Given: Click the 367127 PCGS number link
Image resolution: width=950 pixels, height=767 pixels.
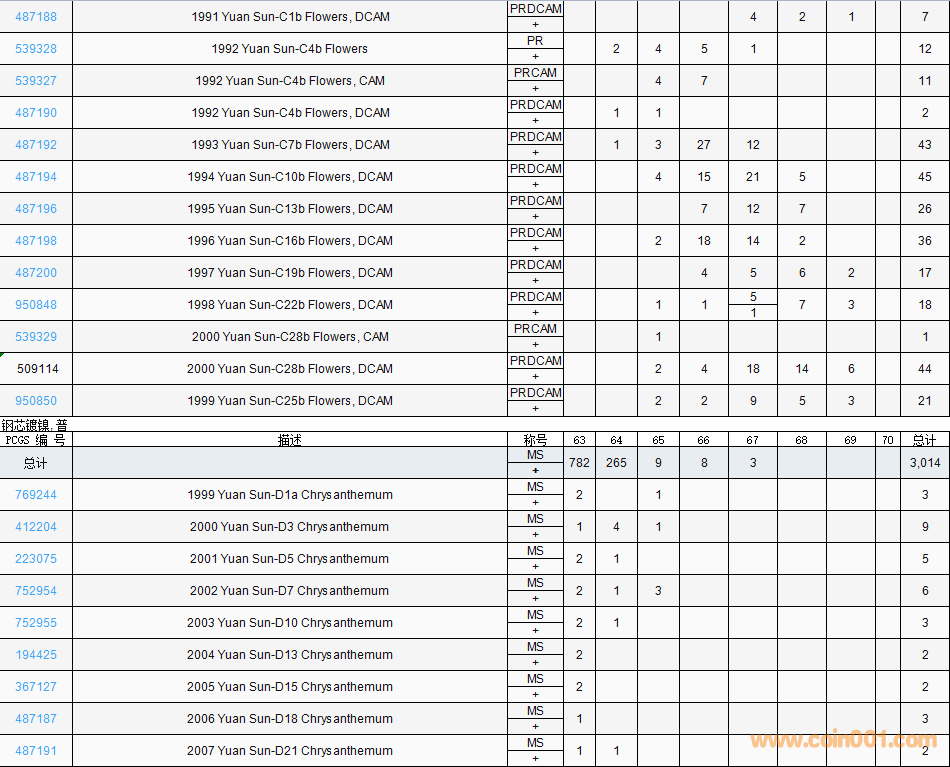Looking at the screenshot, I should pos(36,687).
